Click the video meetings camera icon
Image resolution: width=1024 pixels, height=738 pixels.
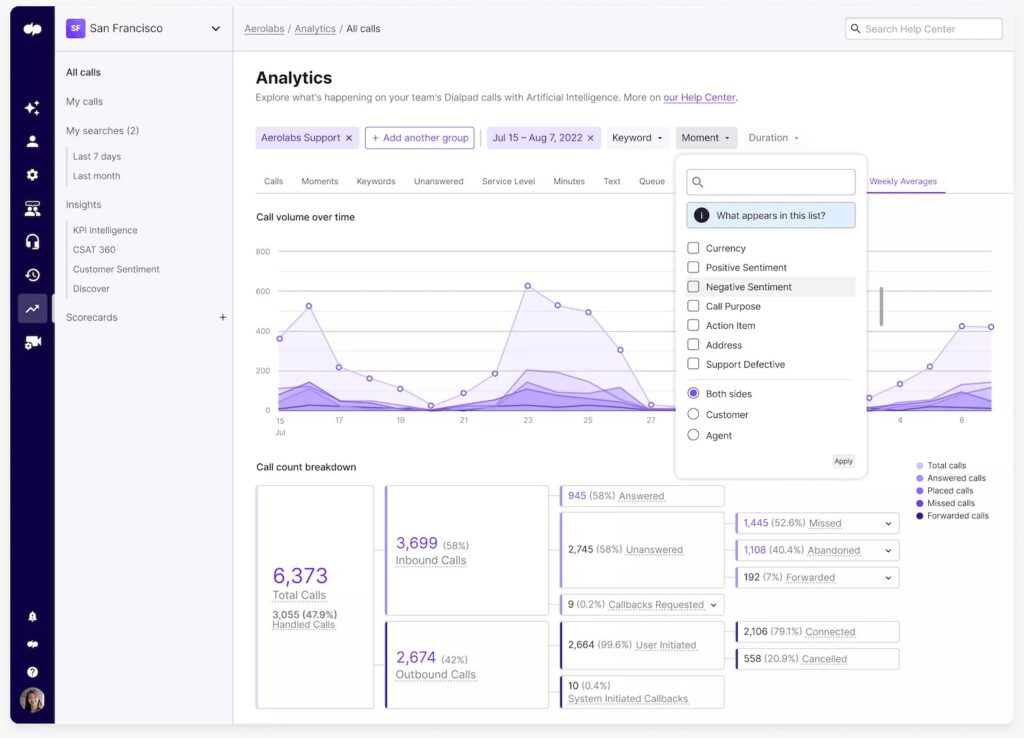(32, 342)
